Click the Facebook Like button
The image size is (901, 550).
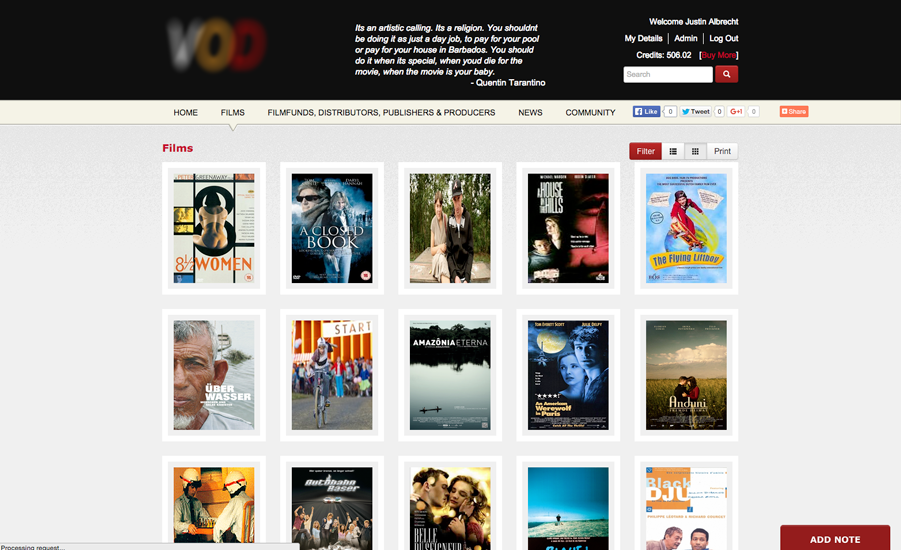(646, 111)
